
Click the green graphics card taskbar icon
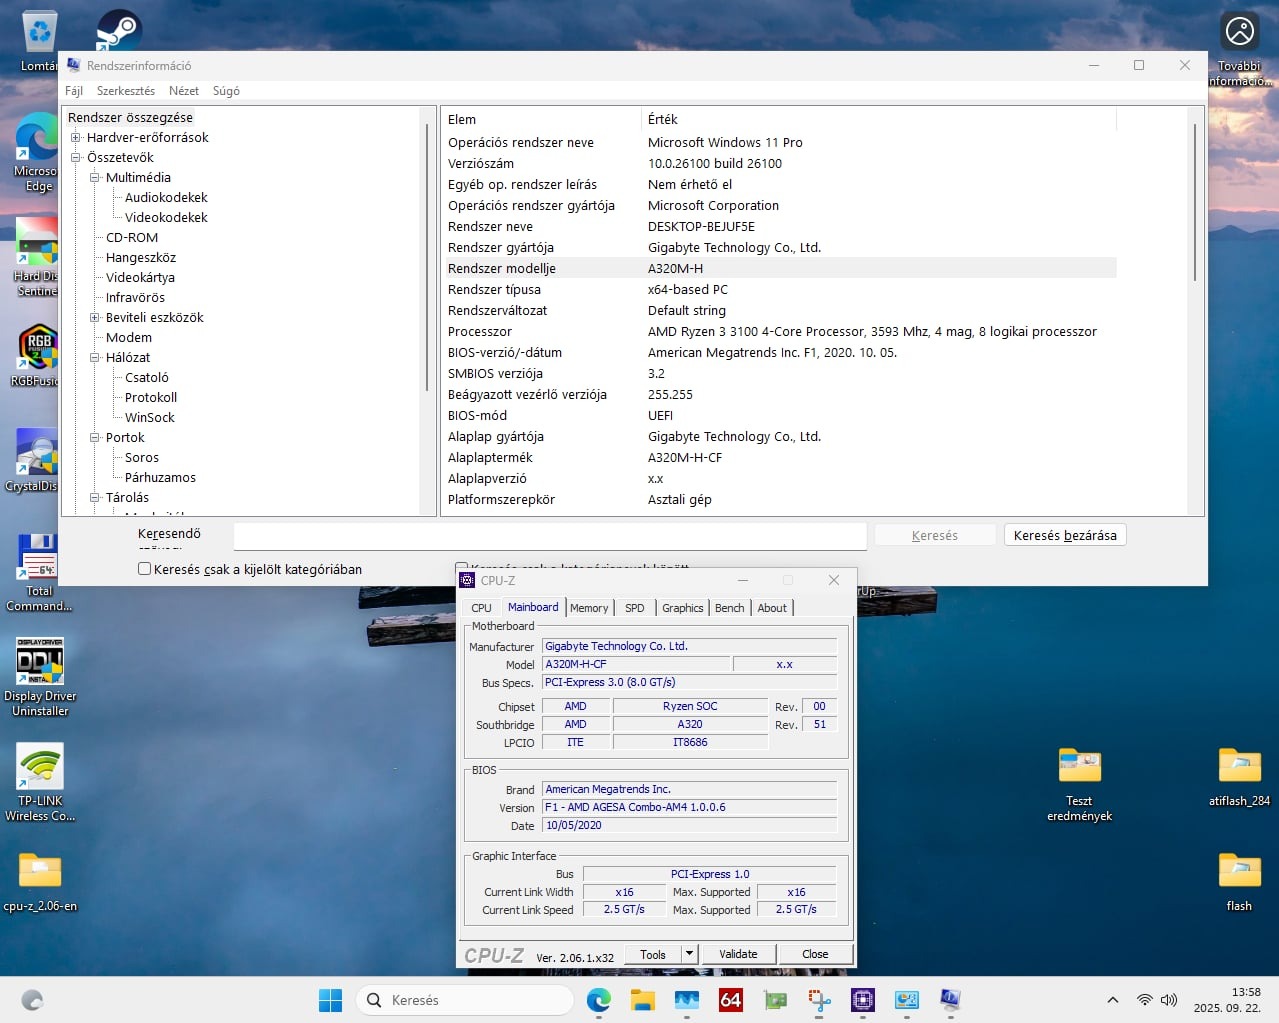click(x=775, y=1000)
